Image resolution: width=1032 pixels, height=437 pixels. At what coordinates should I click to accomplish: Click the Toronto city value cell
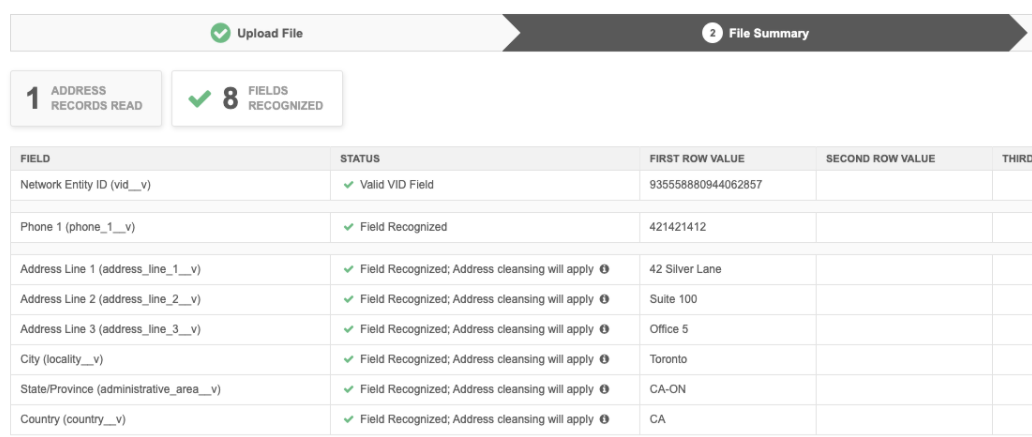[x=668, y=360]
